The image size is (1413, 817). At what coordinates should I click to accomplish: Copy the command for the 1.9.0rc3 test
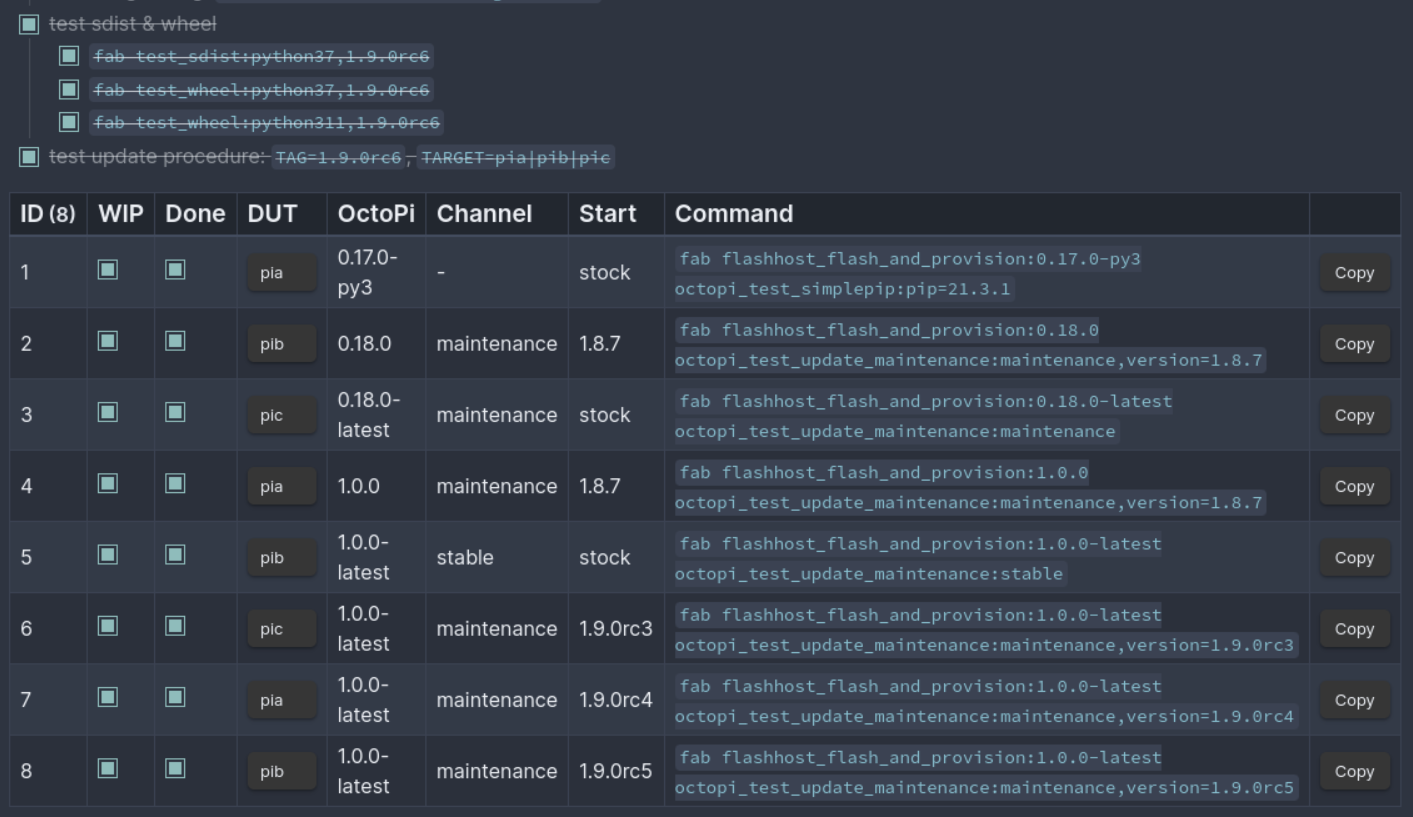click(x=1354, y=628)
